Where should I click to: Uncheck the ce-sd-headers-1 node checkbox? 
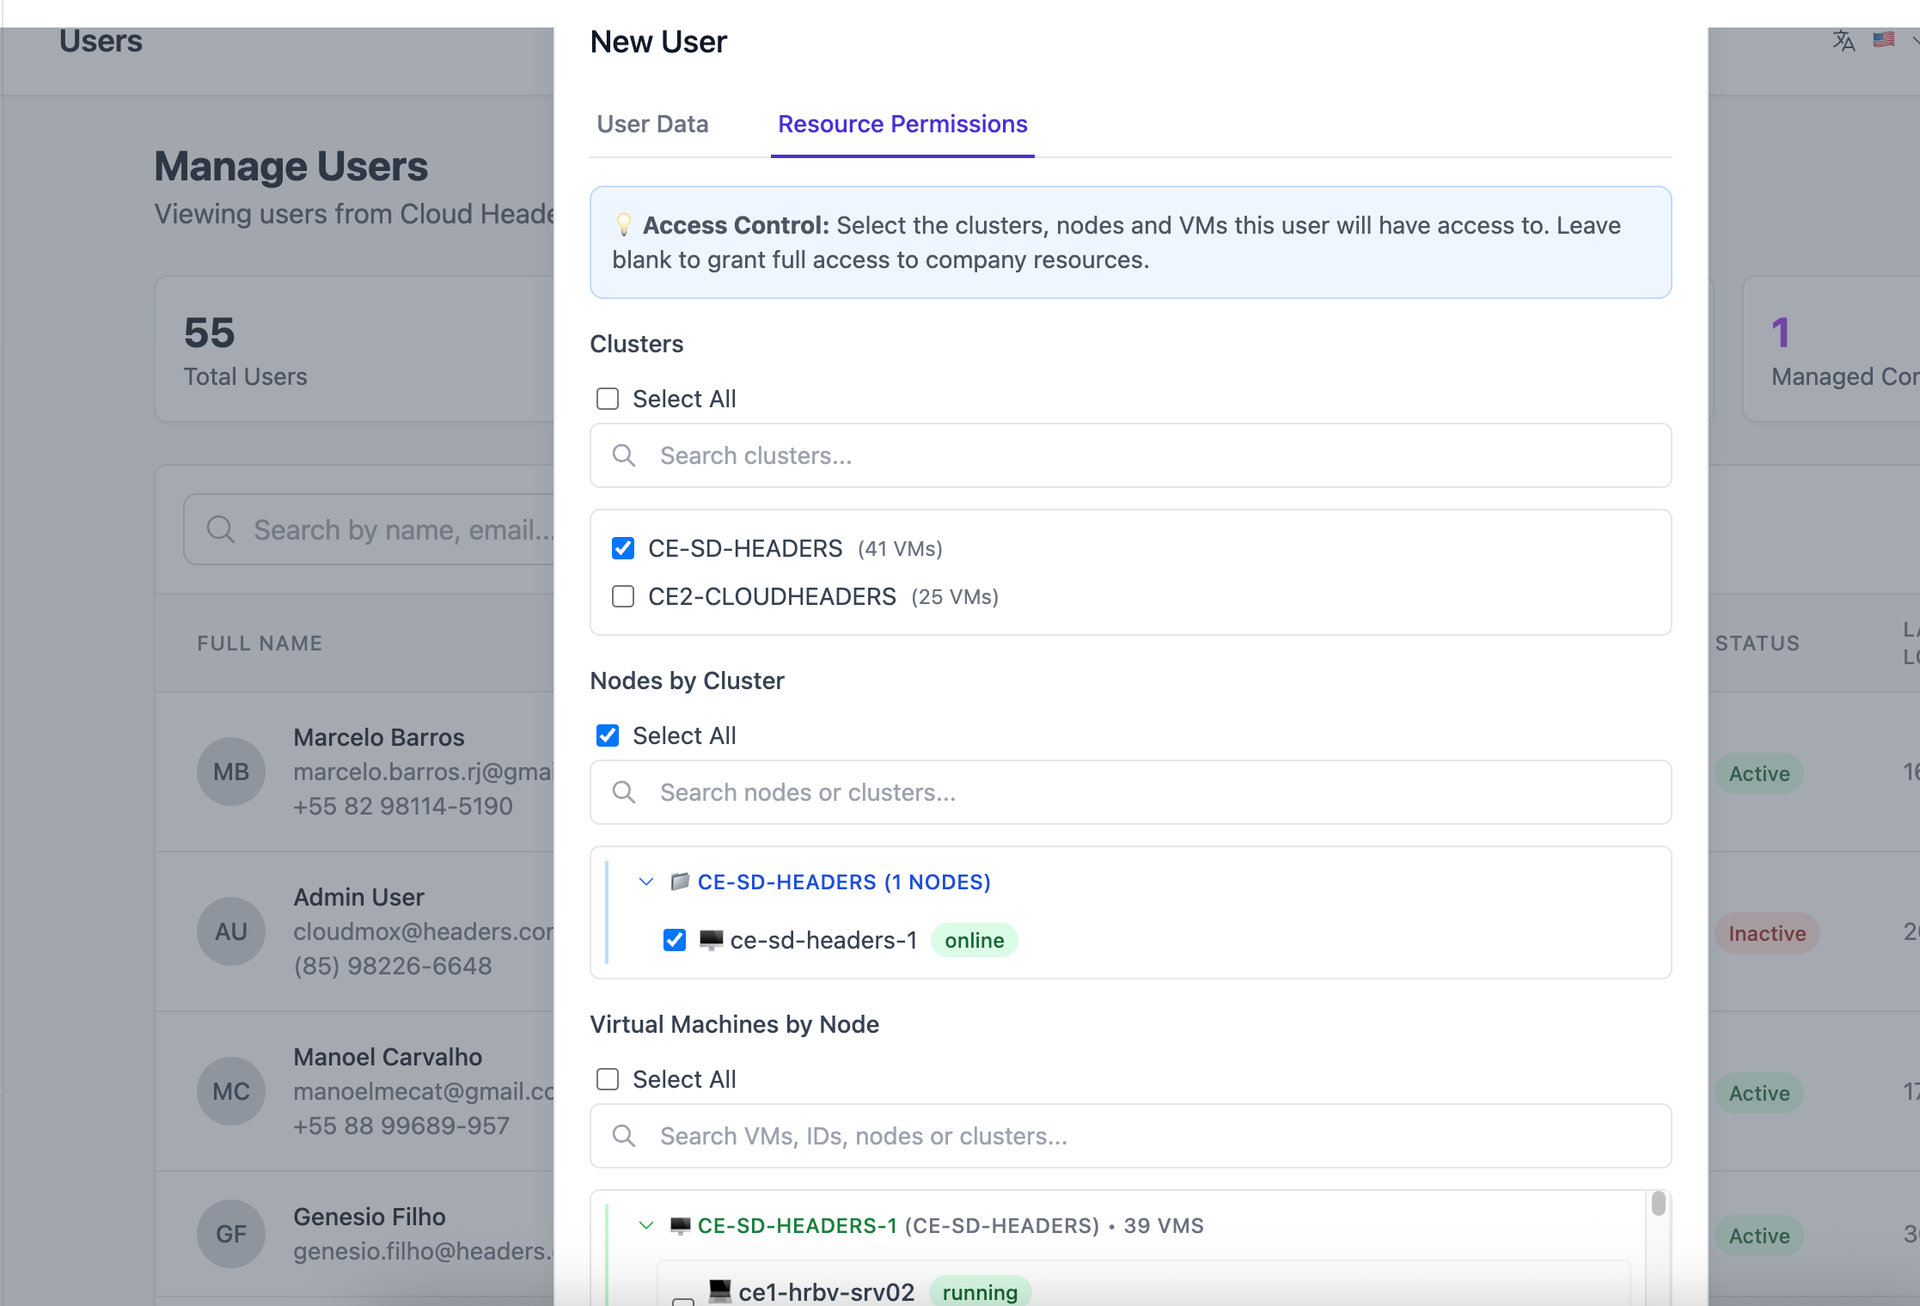675,940
